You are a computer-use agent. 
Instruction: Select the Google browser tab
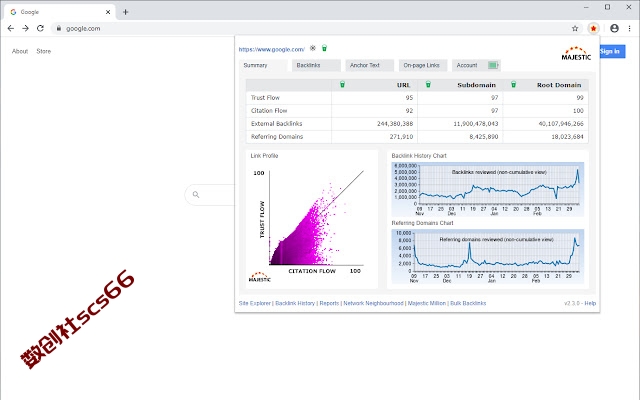60,12
